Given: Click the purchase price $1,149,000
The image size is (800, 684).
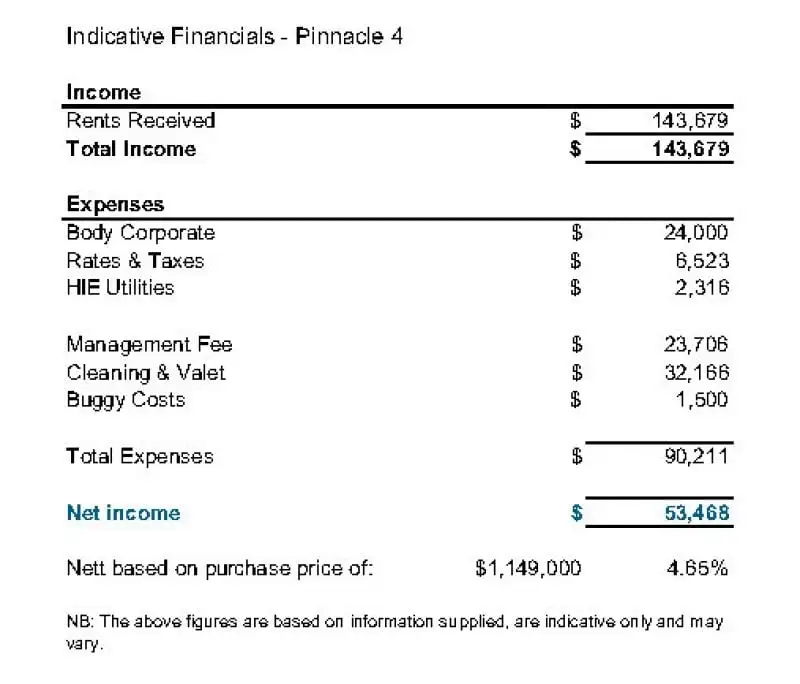Looking at the screenshot, I should pos(528,568).
